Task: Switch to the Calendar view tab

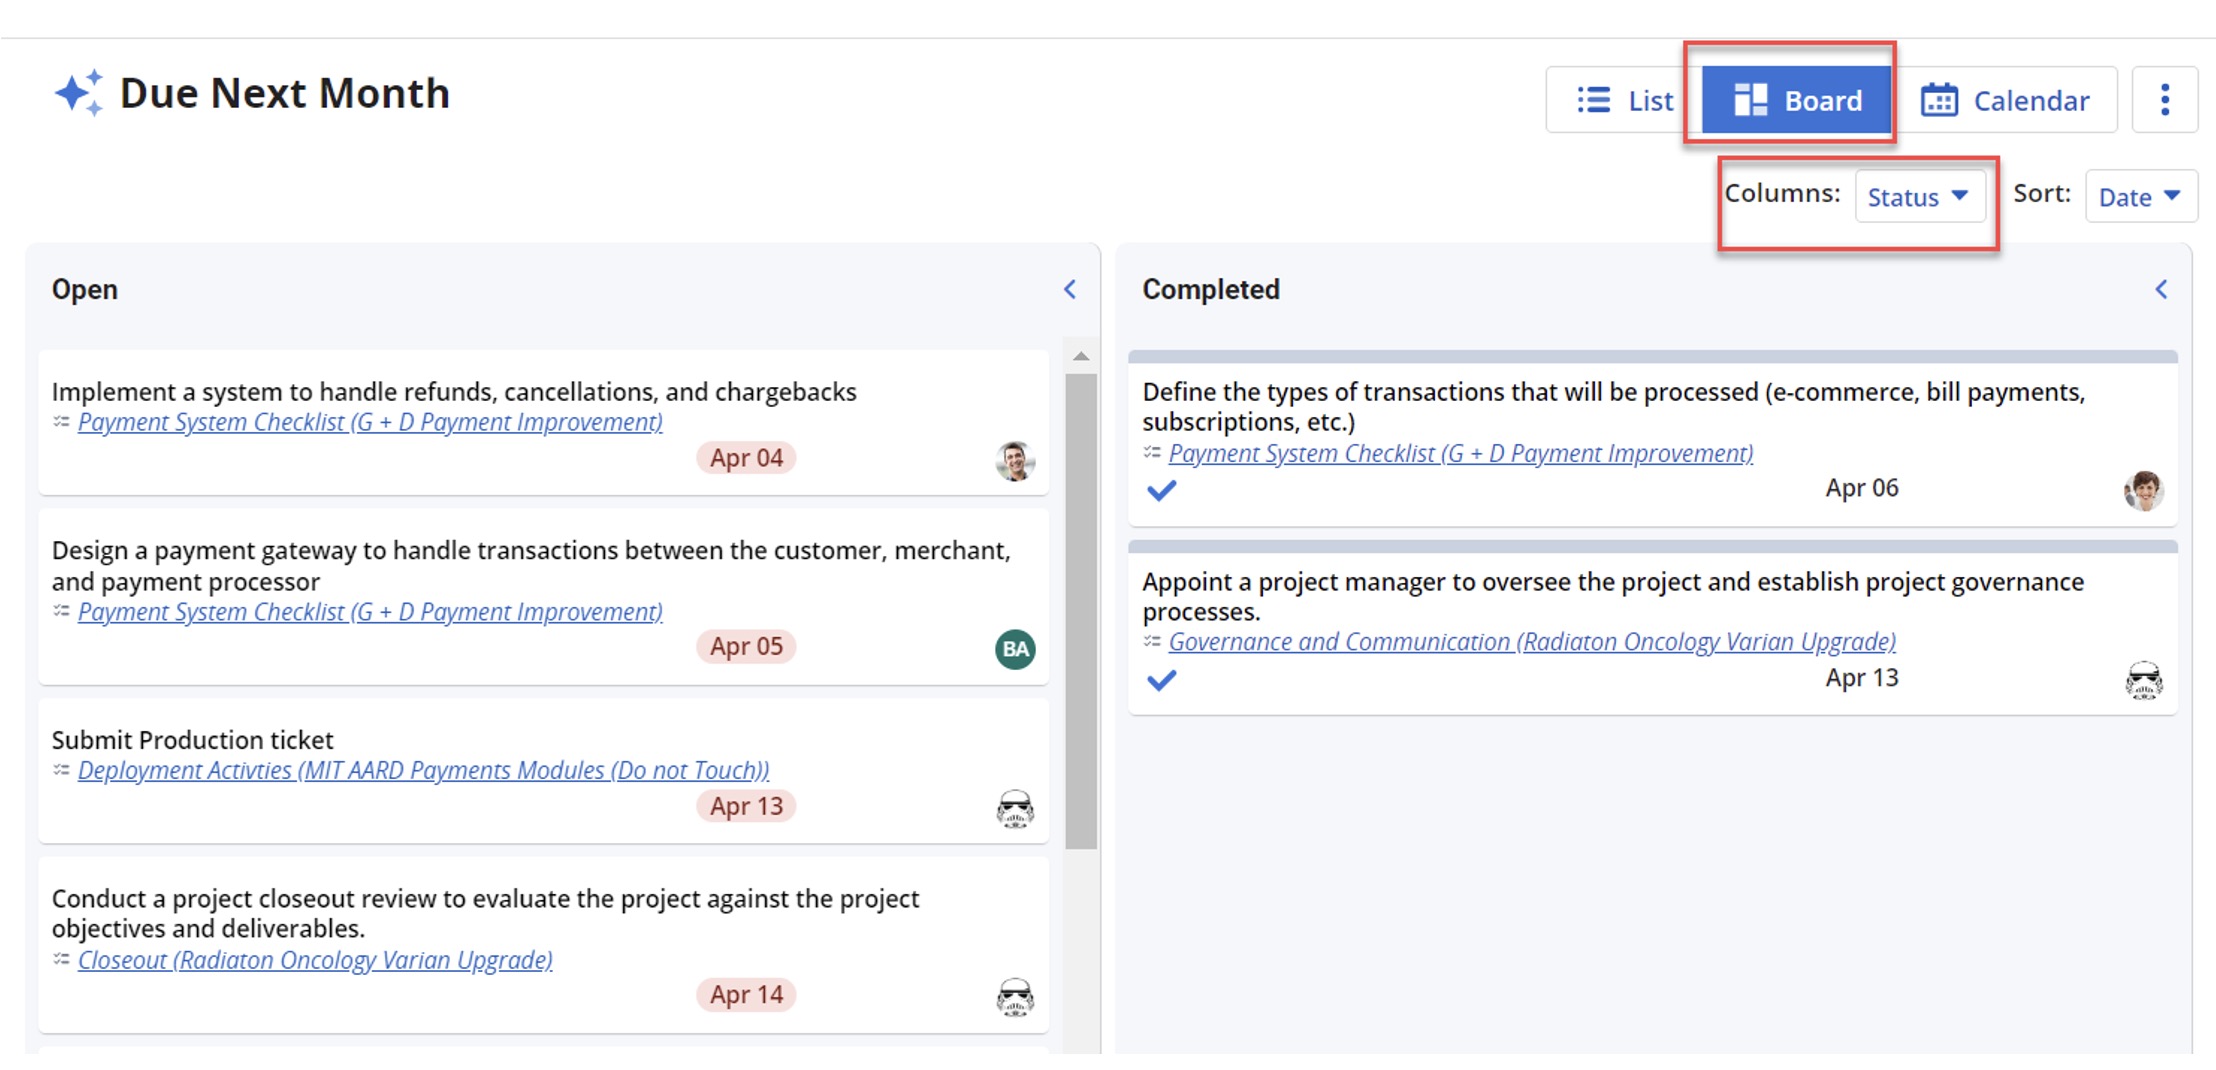Action: [2005, 100]
